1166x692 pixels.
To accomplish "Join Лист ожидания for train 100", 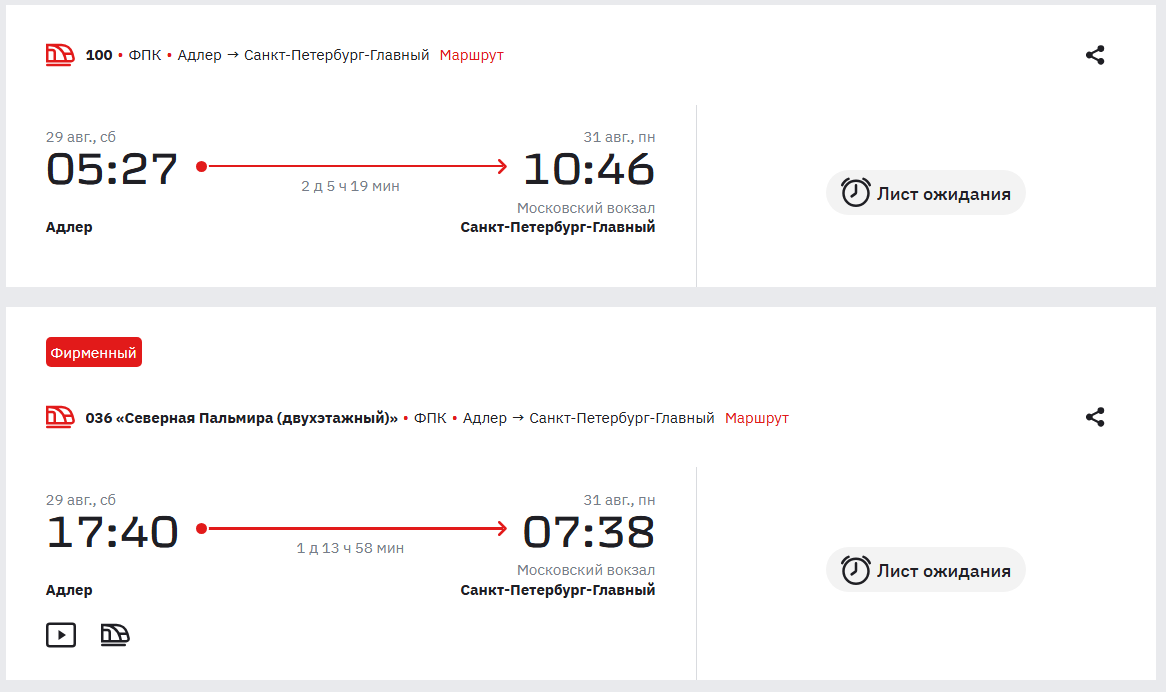I will click(x=926, y=193).
